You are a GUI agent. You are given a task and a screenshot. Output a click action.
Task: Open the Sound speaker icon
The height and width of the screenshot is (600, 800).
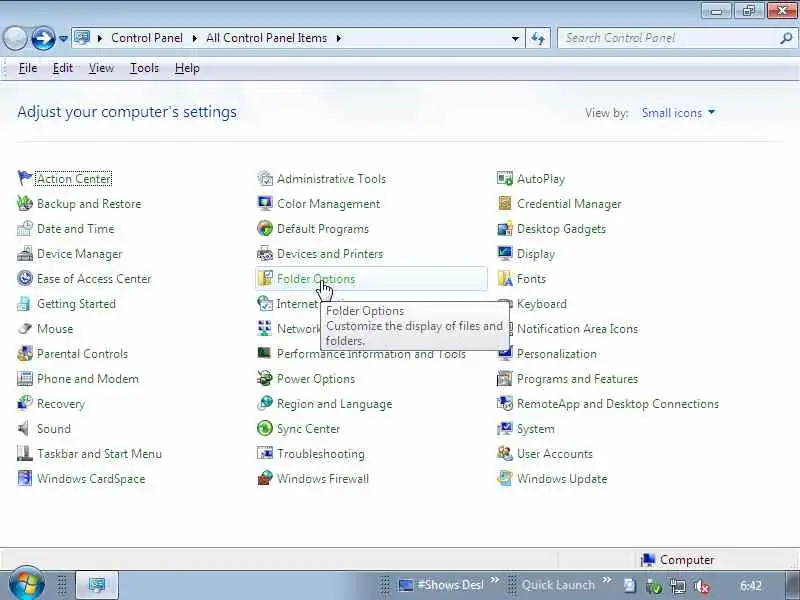tap(24, 428)
